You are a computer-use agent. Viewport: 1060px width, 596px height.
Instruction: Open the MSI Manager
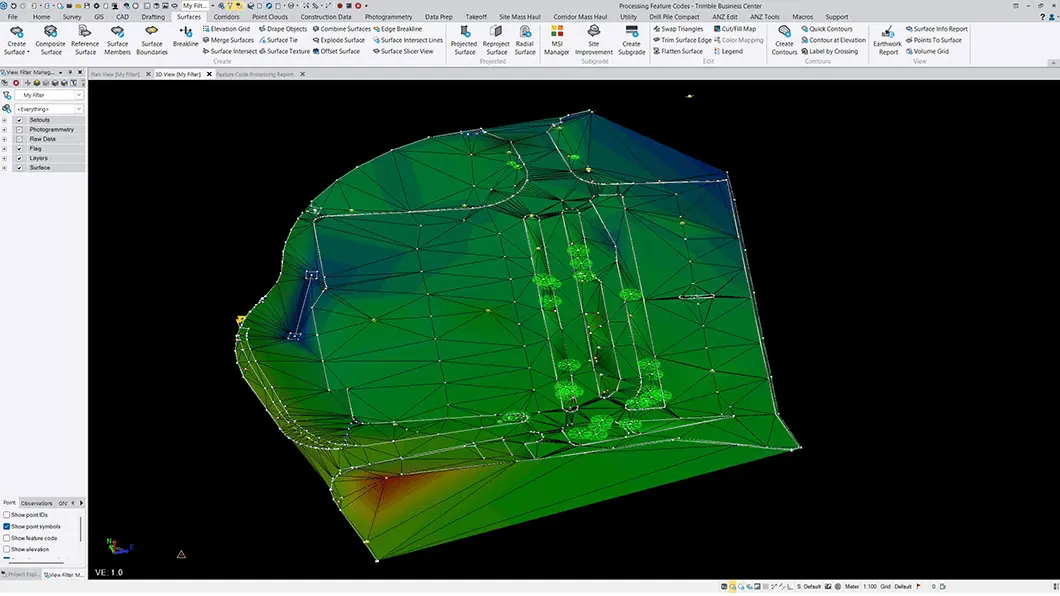click(x=556, y=33)
